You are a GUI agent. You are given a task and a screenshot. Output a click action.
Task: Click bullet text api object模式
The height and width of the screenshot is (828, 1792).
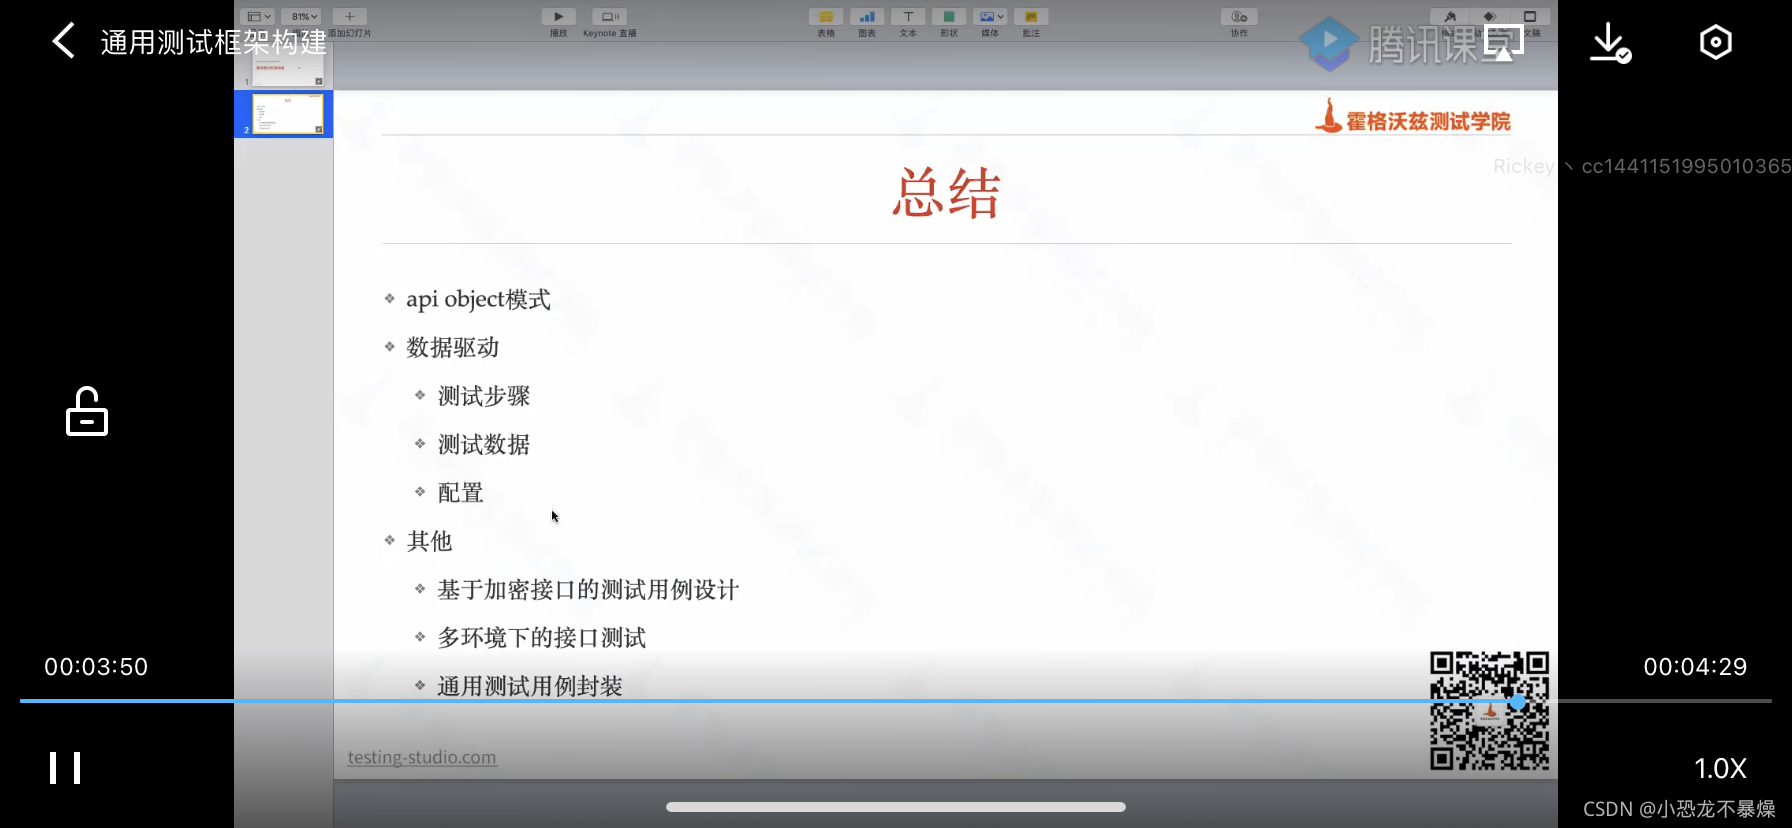478,299
